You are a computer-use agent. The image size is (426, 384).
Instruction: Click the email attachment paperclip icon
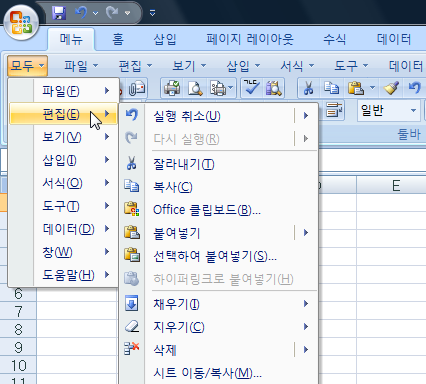[x=137, y=88]
